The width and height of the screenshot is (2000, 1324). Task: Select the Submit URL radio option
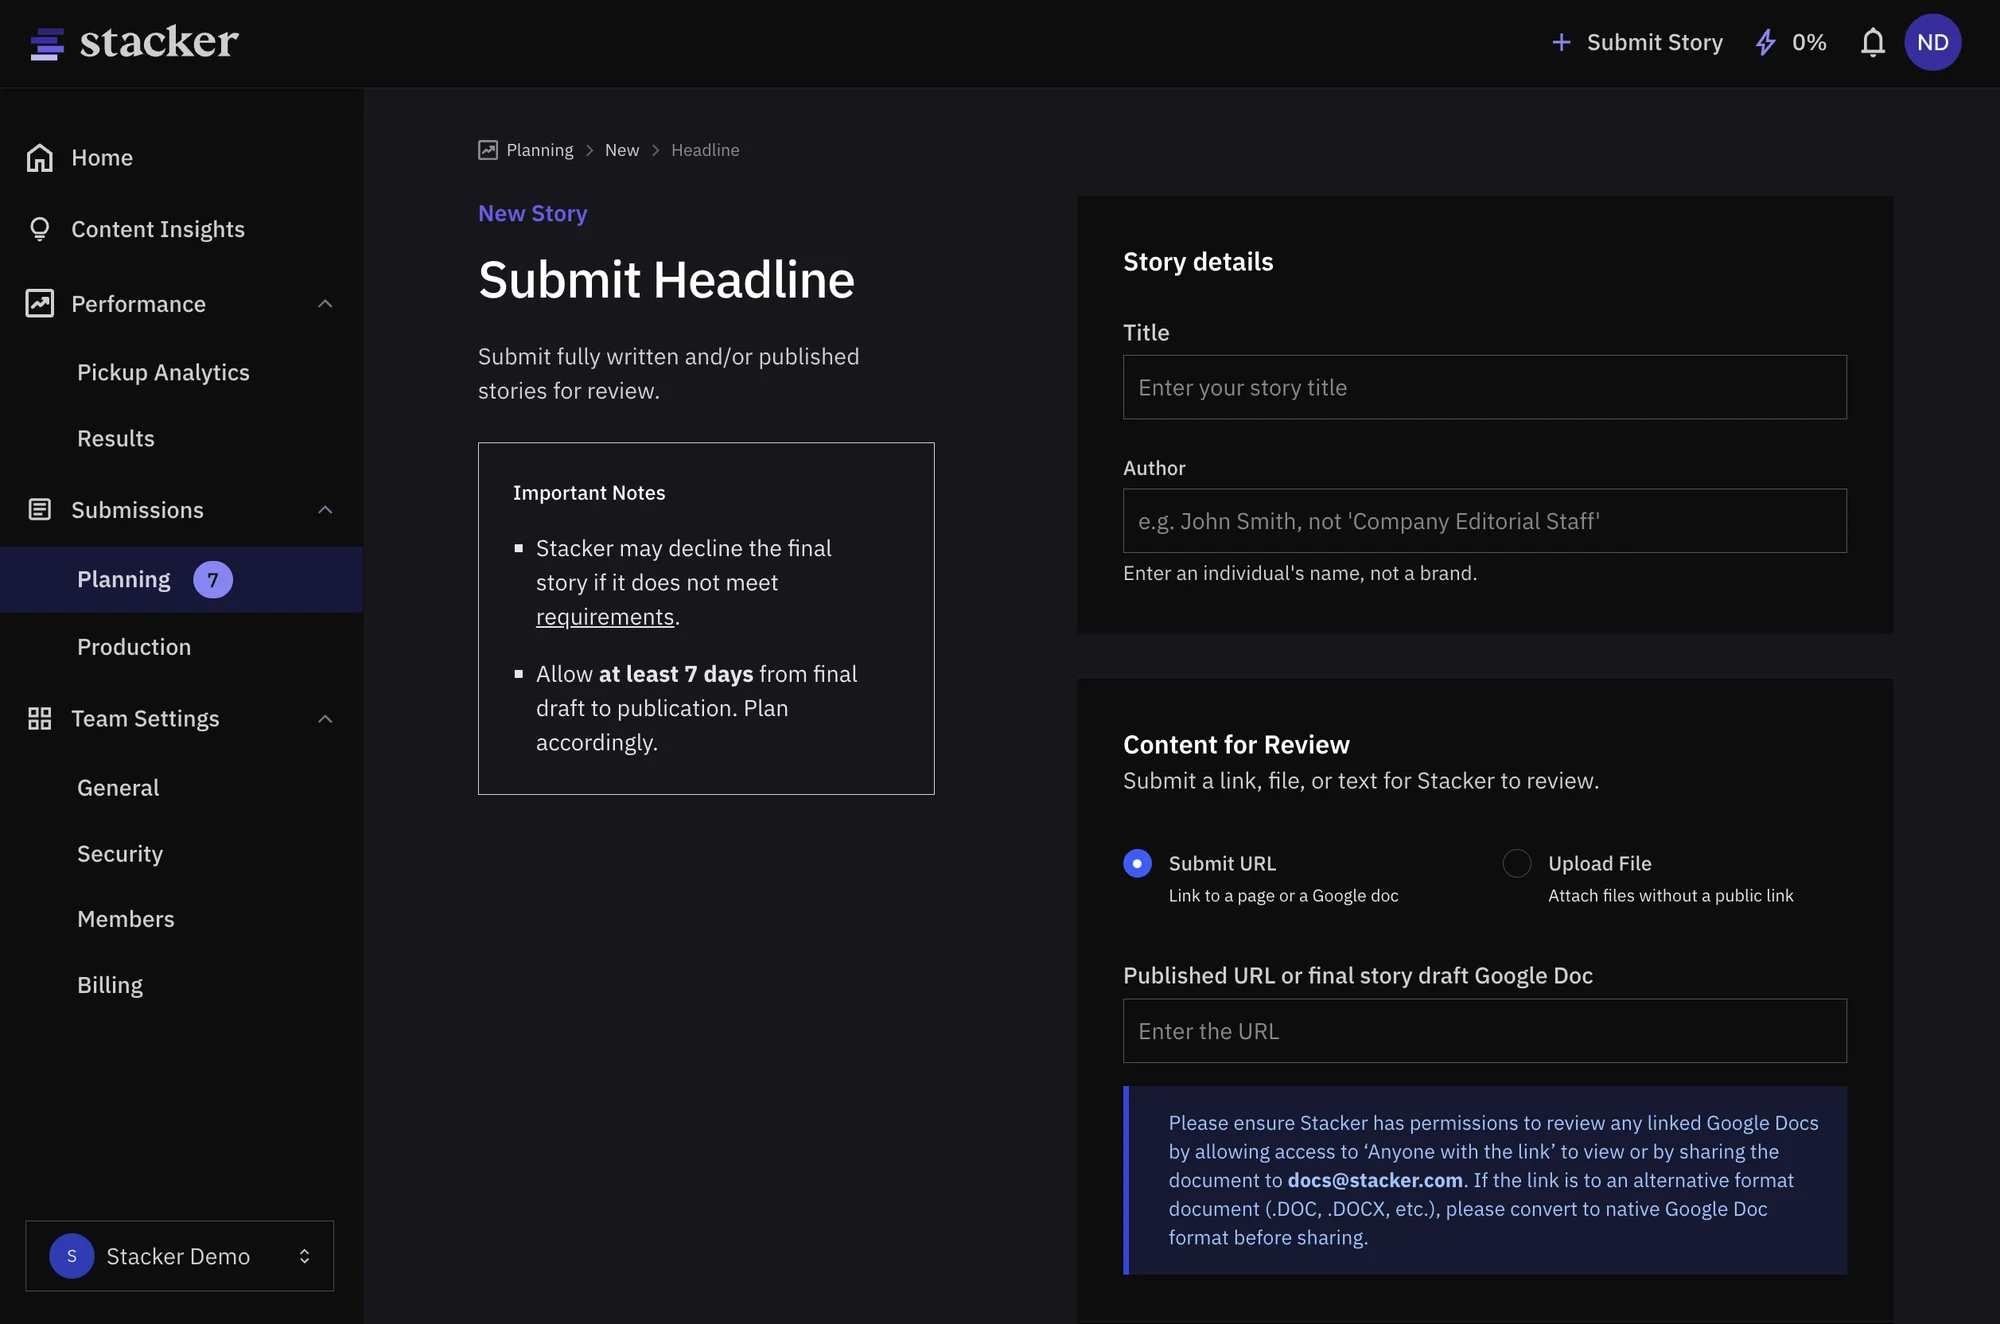coord(1137,863)
